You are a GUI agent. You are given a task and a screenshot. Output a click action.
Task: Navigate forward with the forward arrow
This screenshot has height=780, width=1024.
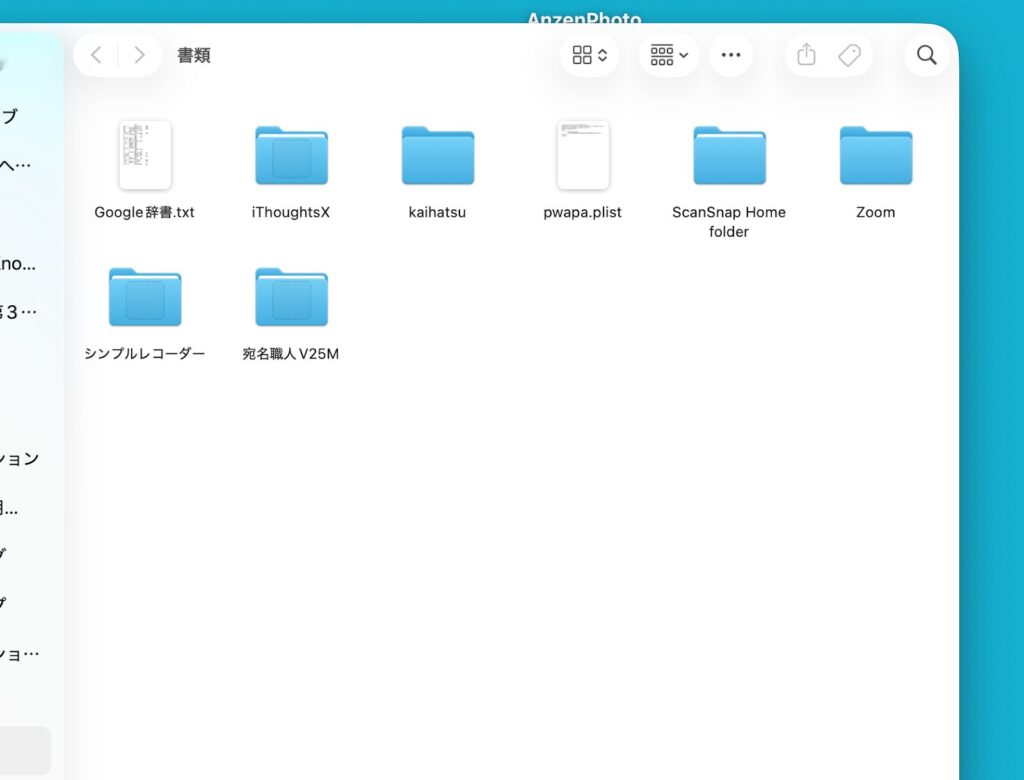click(x=139, y=55)
